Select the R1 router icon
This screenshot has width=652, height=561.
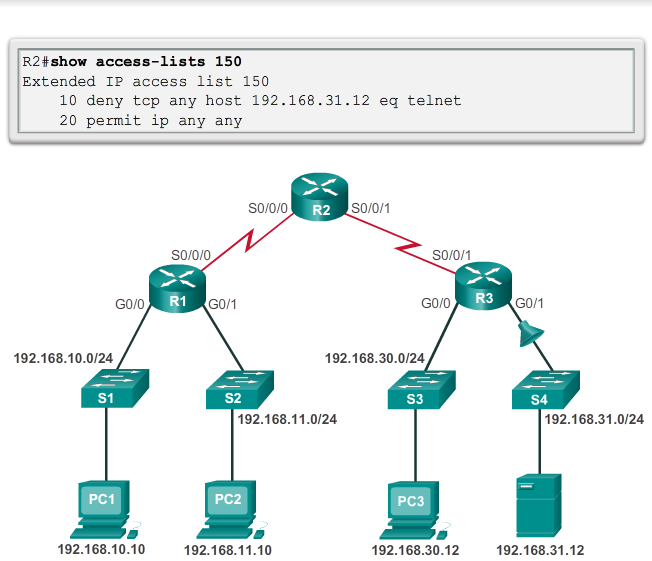179,289
